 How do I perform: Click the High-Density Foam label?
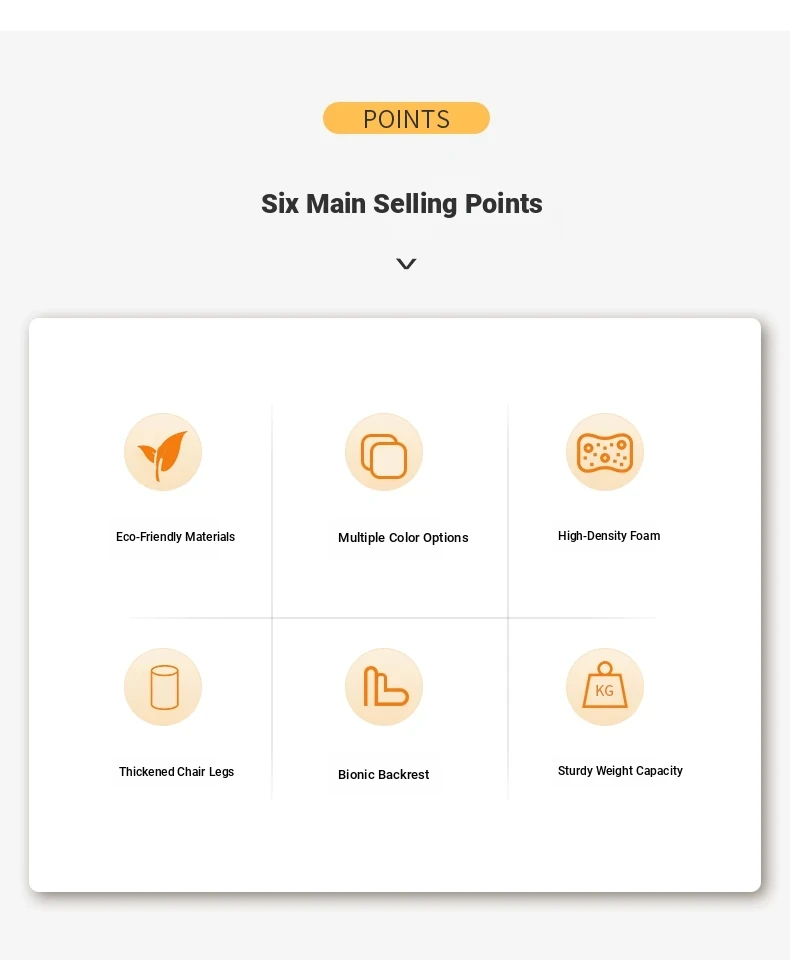[609, 536]
